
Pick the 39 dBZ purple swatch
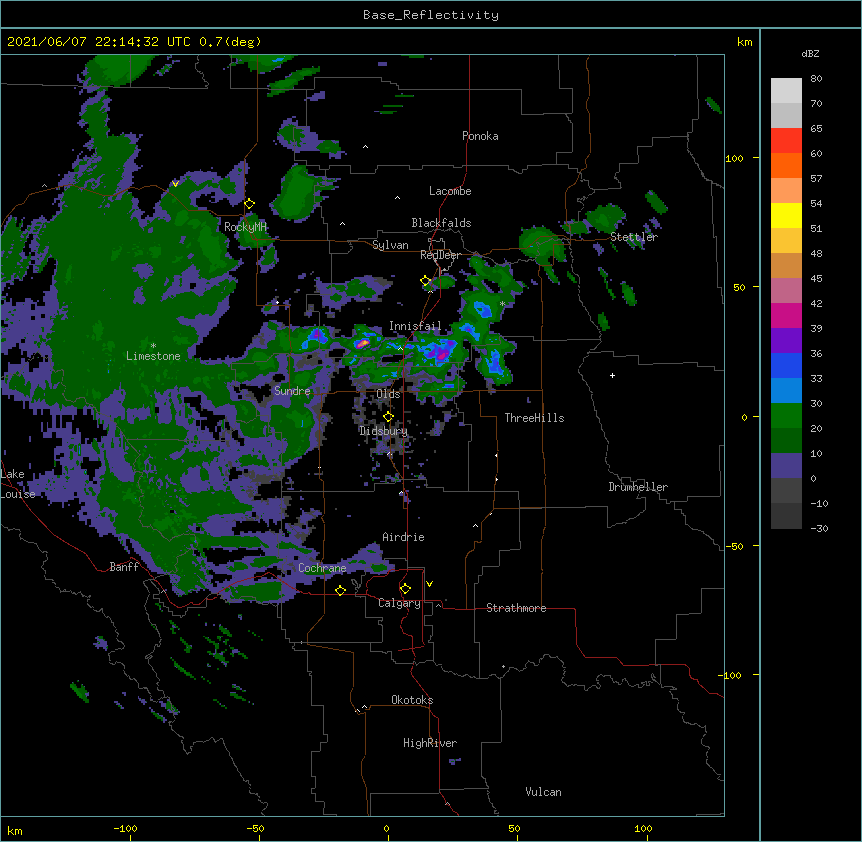(x=786, y=341)
